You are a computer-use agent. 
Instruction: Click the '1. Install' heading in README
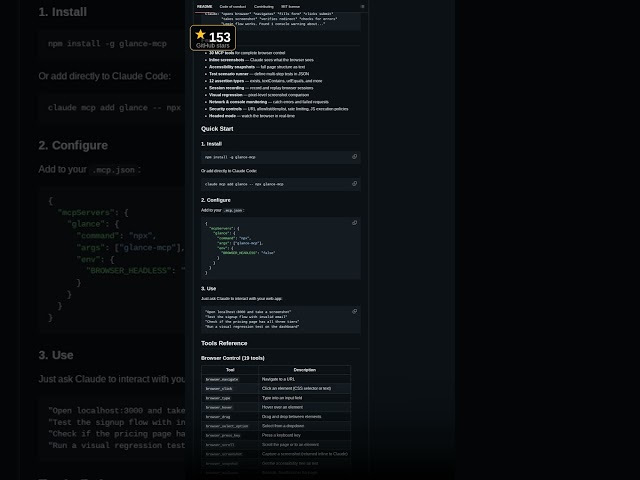(211, 144)
